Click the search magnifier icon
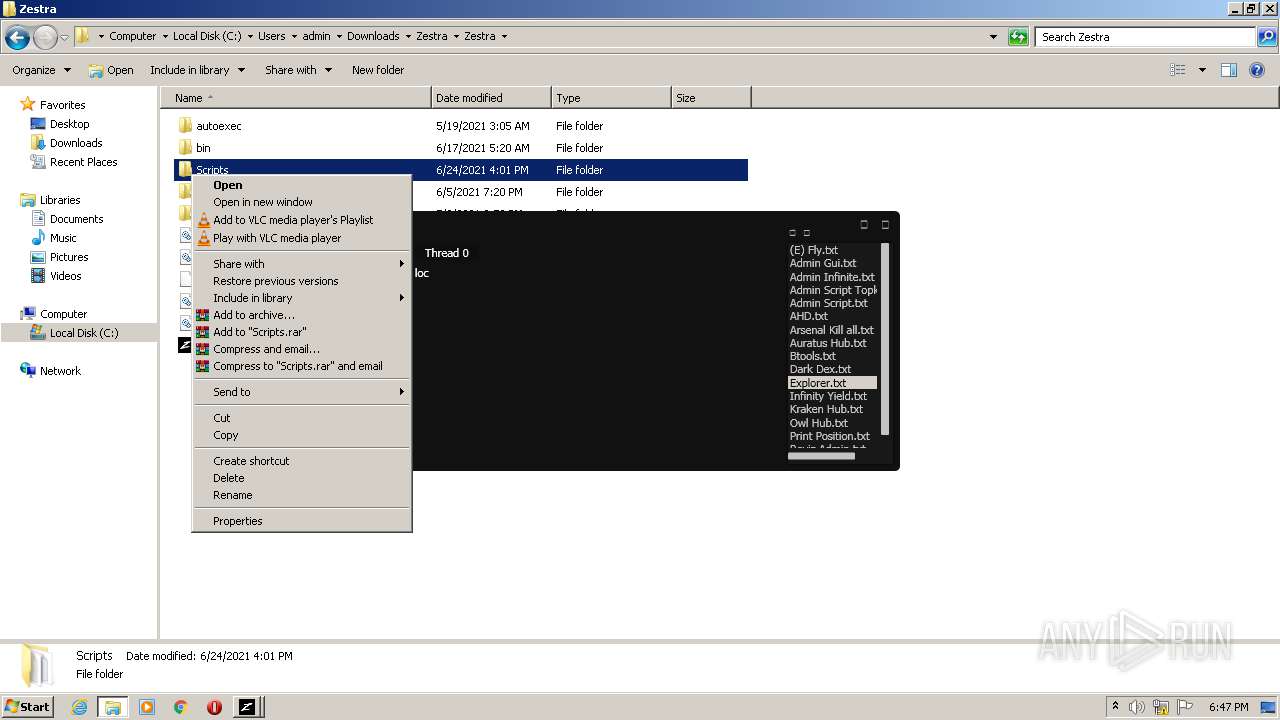This screenshot has width=1280, height=720. (x=1267, y=37)
